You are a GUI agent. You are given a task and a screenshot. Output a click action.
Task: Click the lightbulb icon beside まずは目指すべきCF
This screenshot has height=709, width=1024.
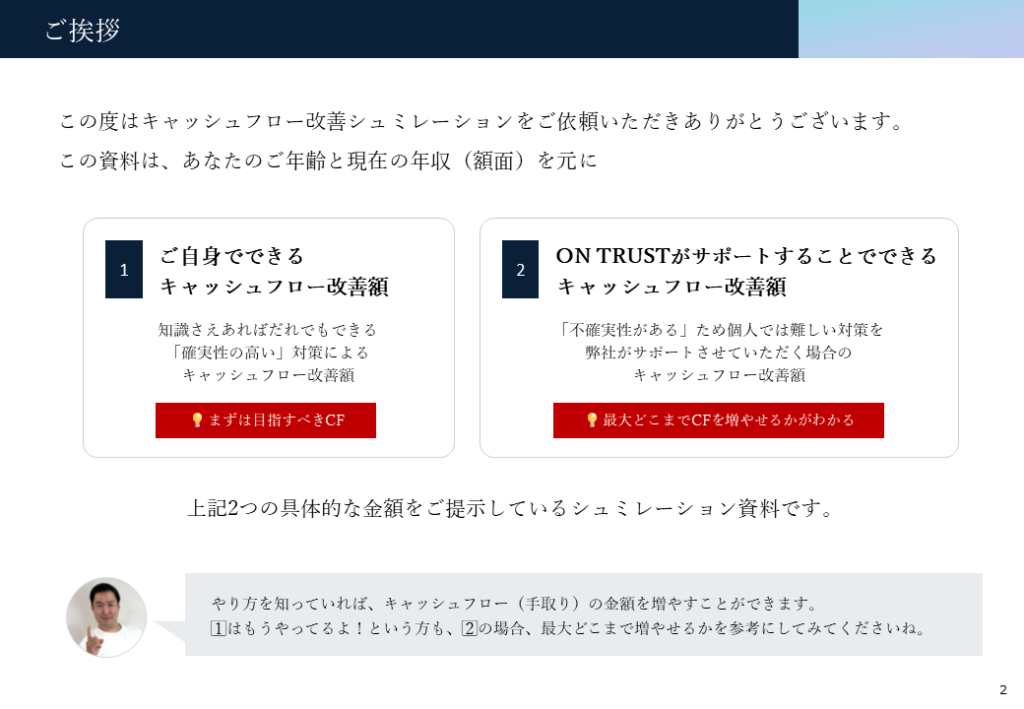[197, 420]
